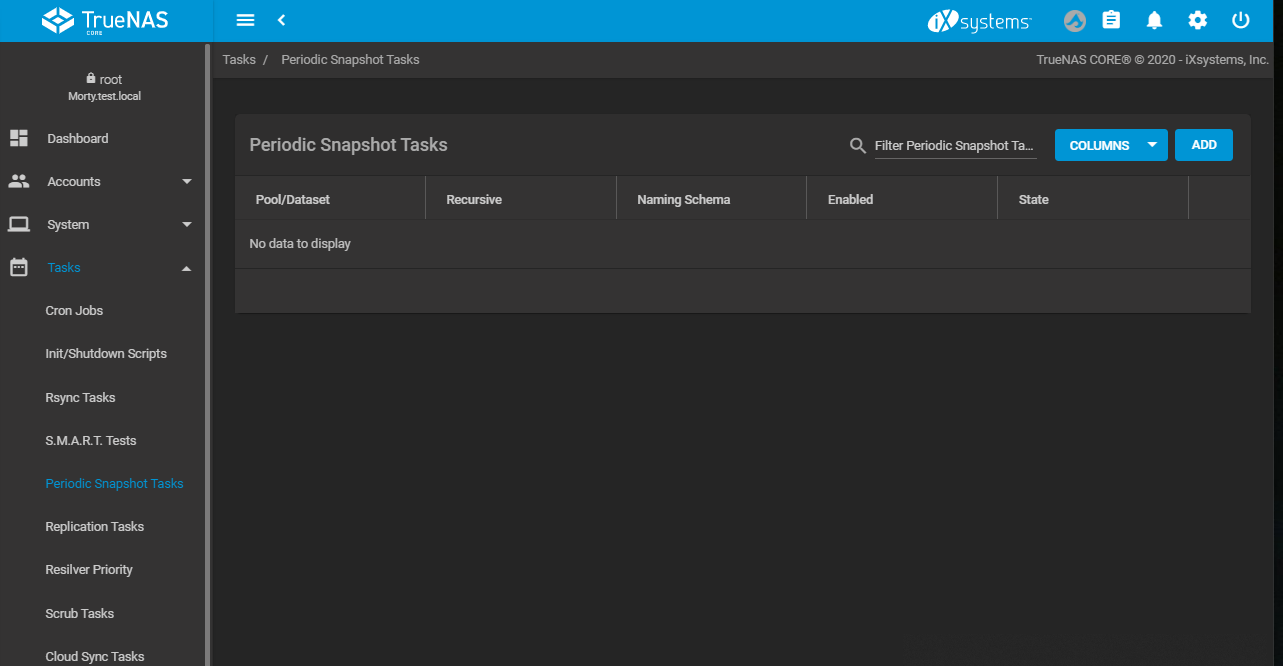Click the power icon in top bar
Image resolution: width=1283 pixels, height=666 pixels.
click(1240, 20)
